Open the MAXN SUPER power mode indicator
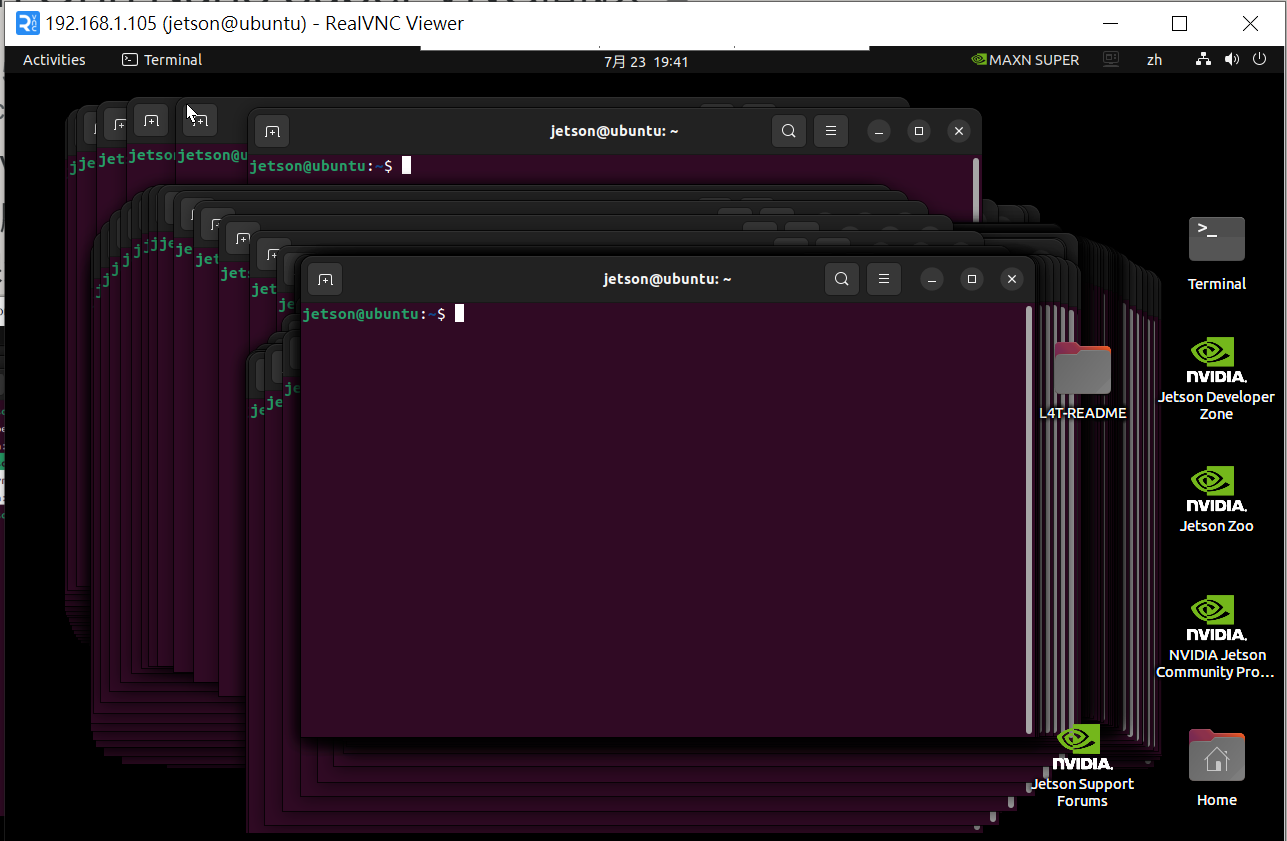Viewport: 1287px width, 841px height. tap(1025, 60)
